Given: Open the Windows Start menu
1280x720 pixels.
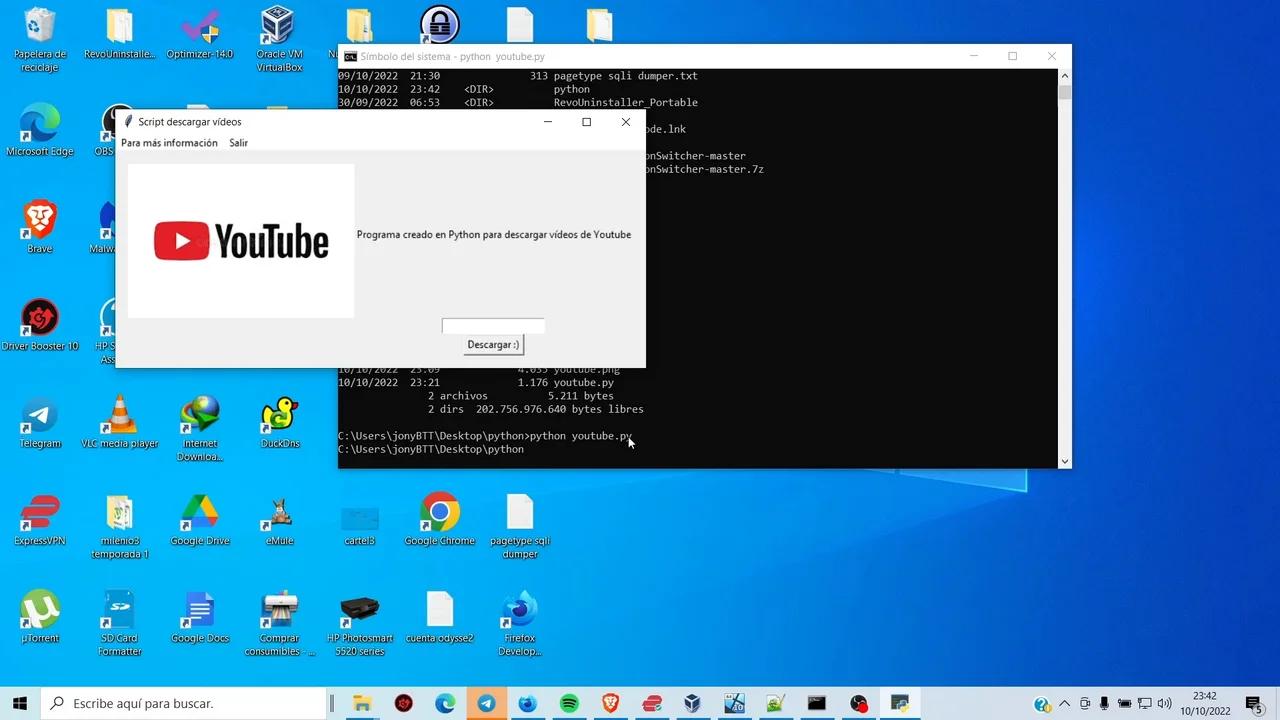Looking at the screenshot, I should point(18,703).
